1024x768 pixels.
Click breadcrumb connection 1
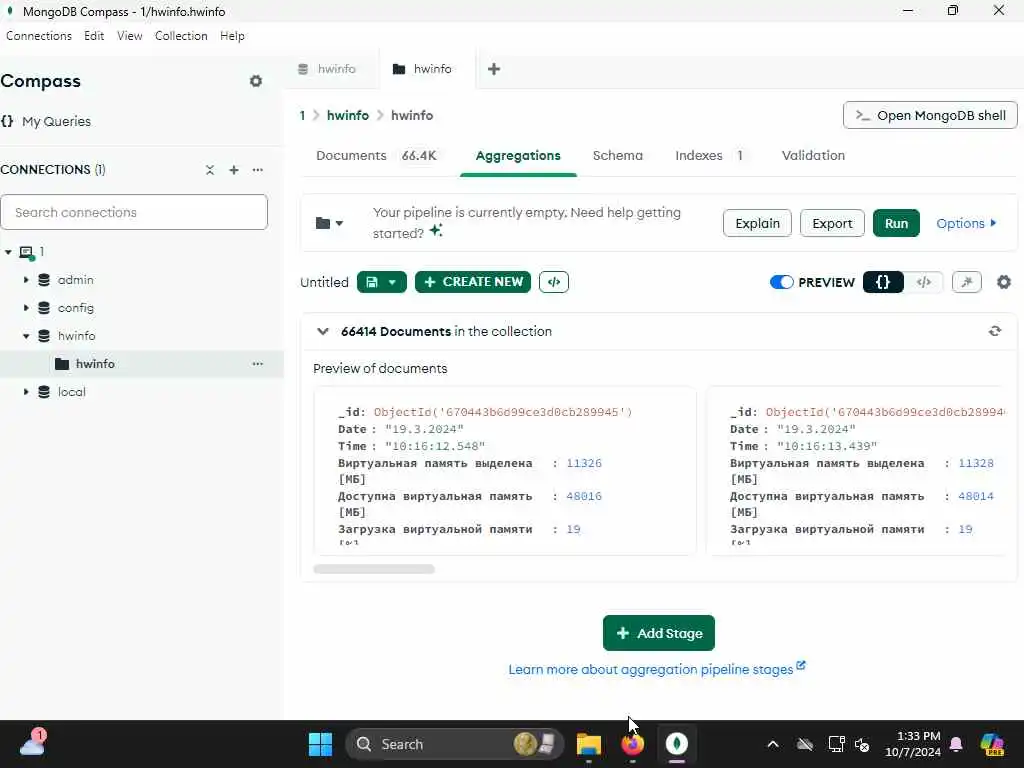[x=302, y=116]
